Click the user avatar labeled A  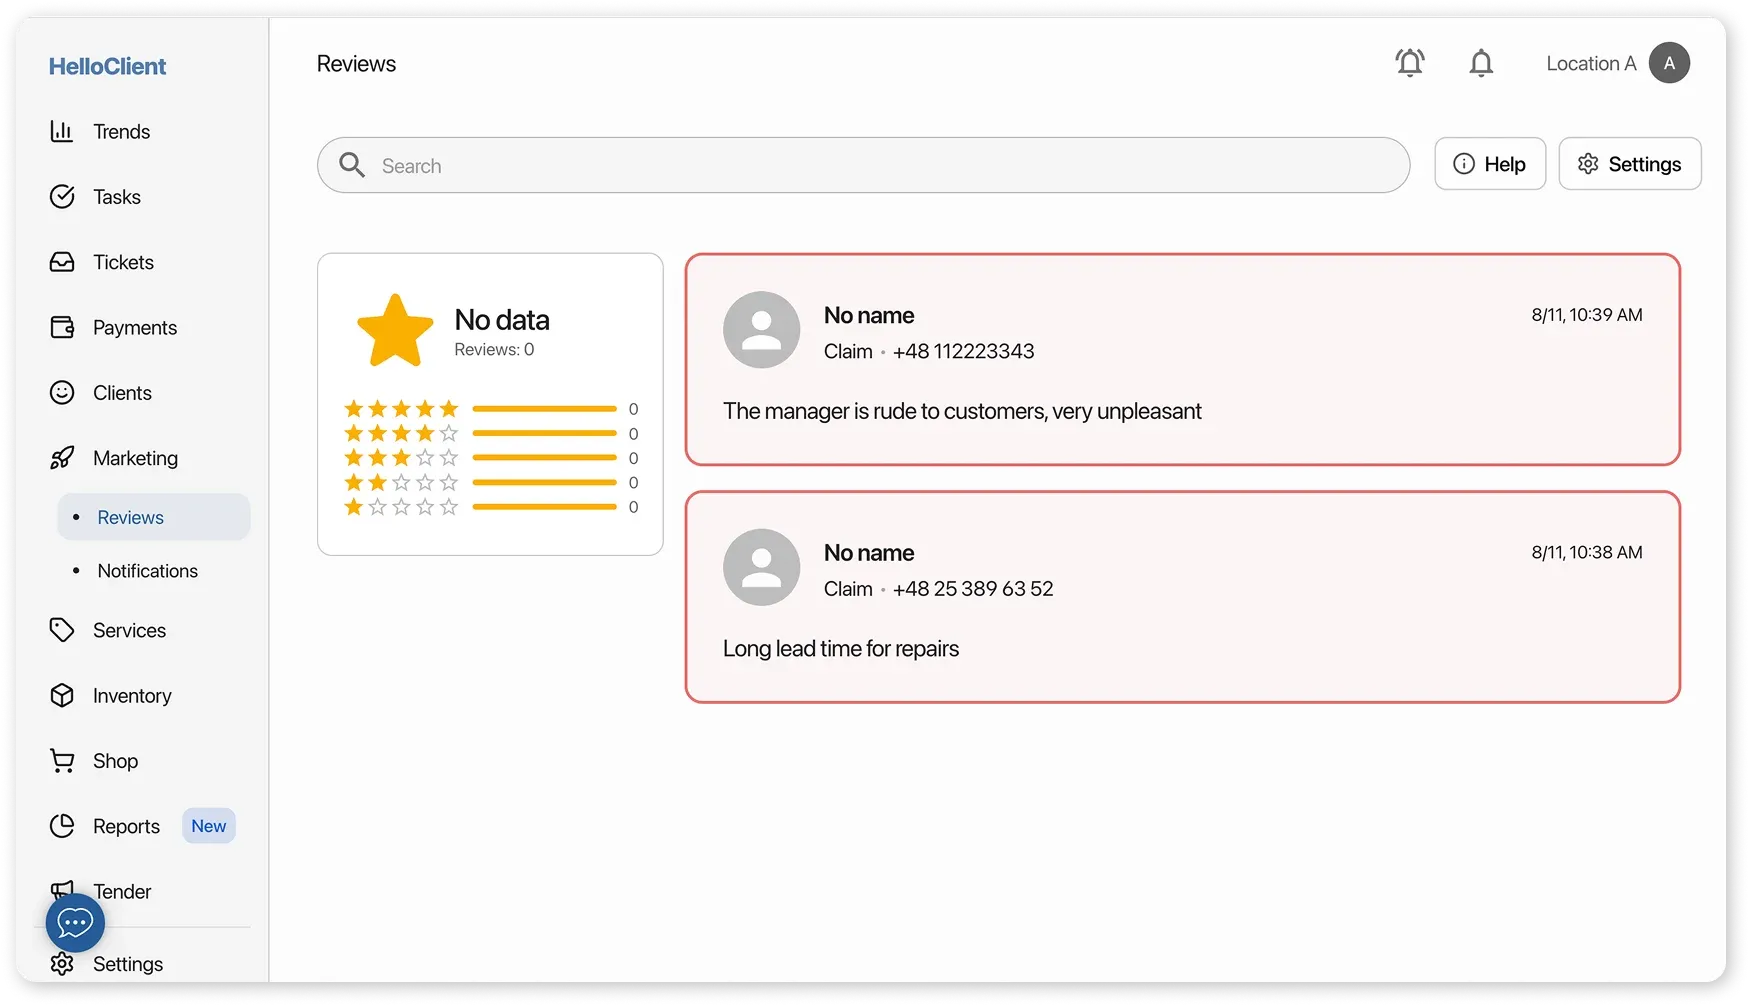[1669, 63]
